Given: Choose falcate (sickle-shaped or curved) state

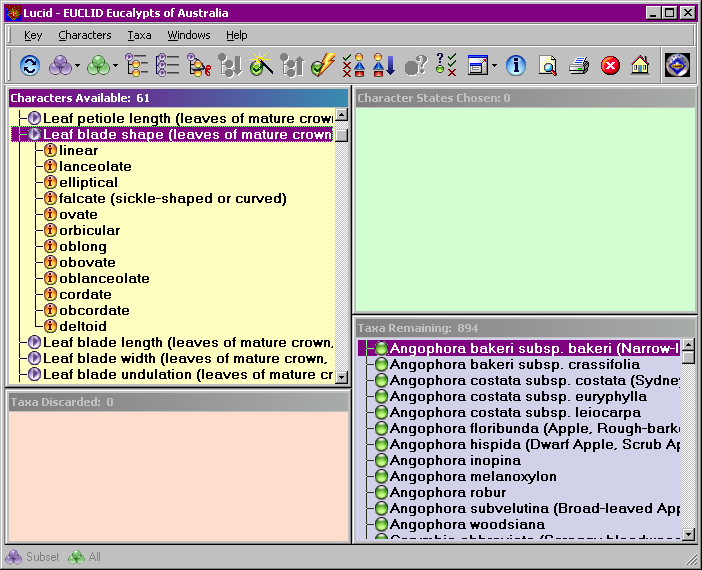Looking at the screenshot, I should click(173, 198).
